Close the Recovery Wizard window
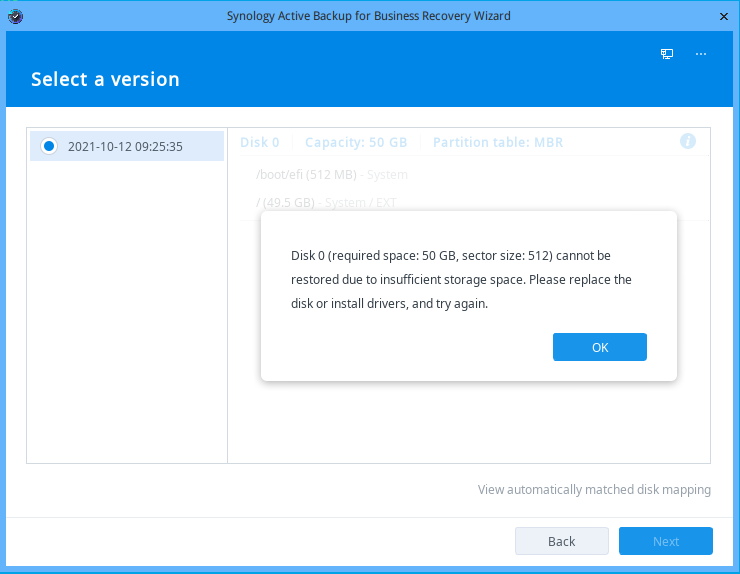Screen dimensions: 740x574 click(723, 17)
